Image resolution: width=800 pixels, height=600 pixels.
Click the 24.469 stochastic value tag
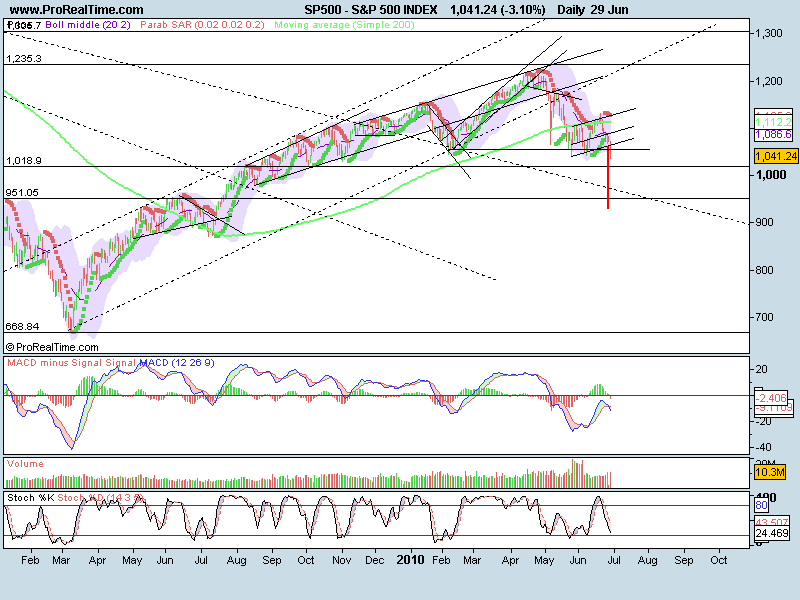772,534
